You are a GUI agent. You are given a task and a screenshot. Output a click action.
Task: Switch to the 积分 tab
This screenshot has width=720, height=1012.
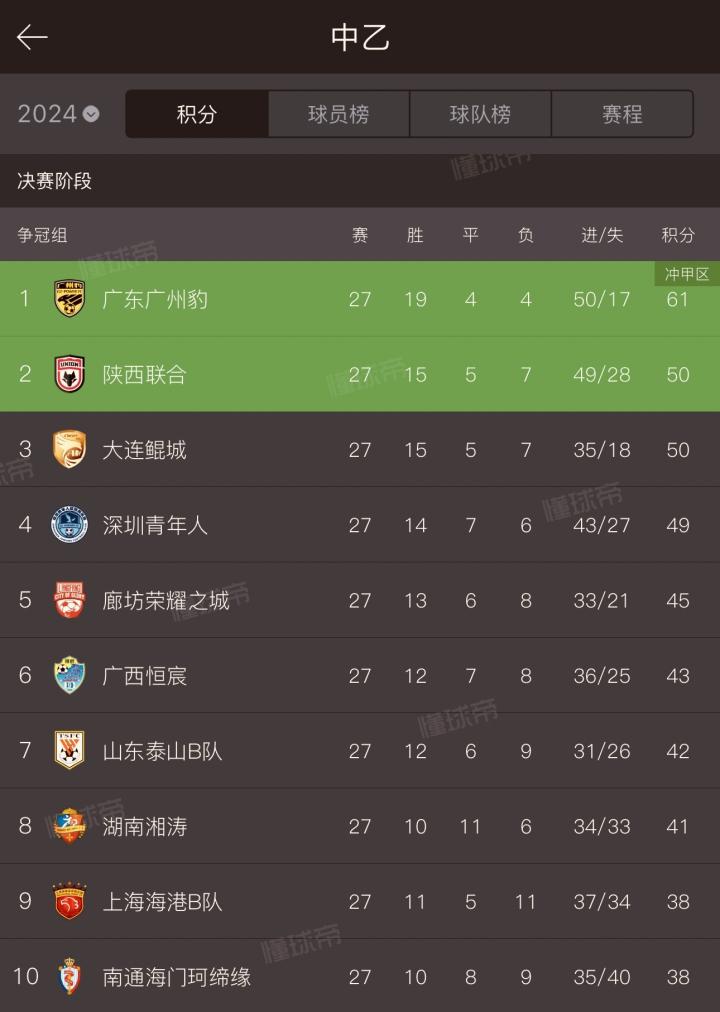(x=197, y=114)
